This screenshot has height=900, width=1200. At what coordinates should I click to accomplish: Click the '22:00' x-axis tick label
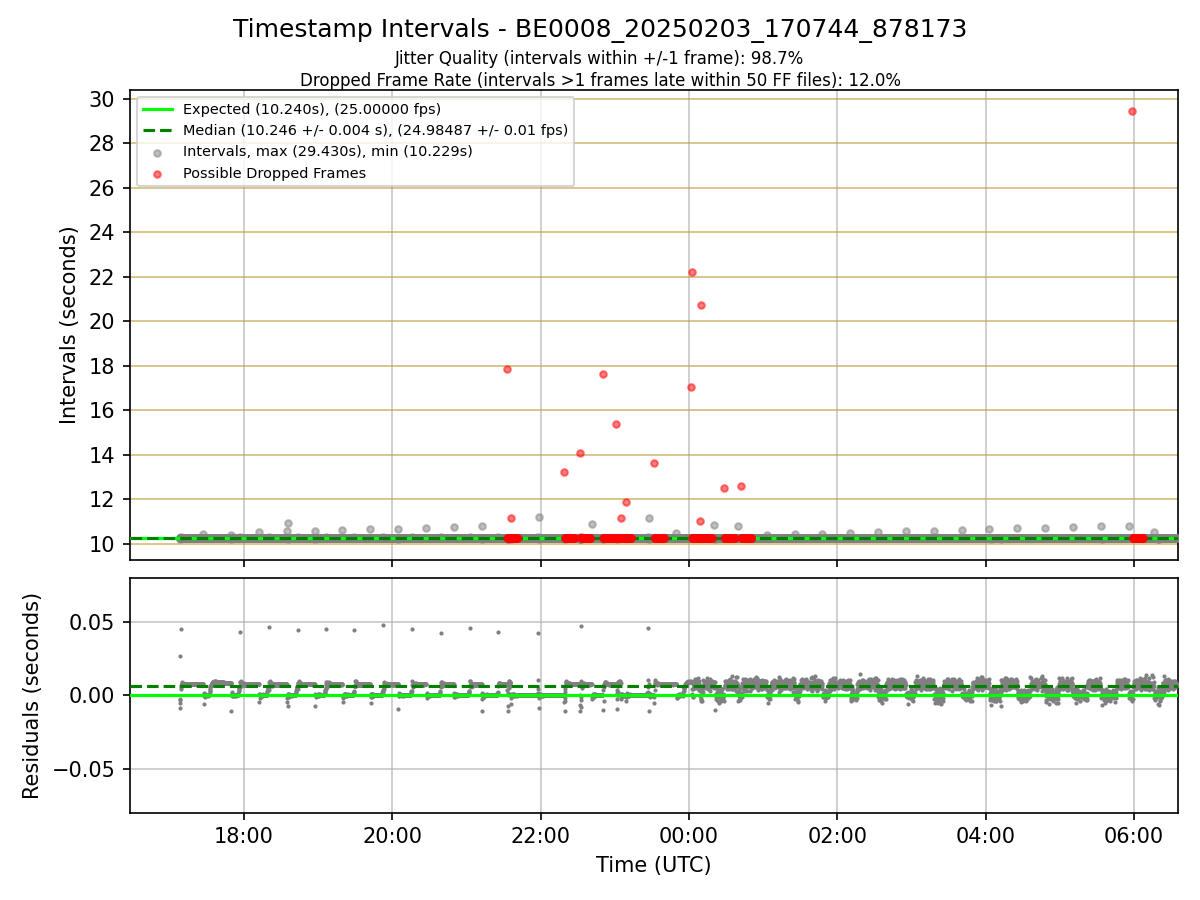pos(541,835)
